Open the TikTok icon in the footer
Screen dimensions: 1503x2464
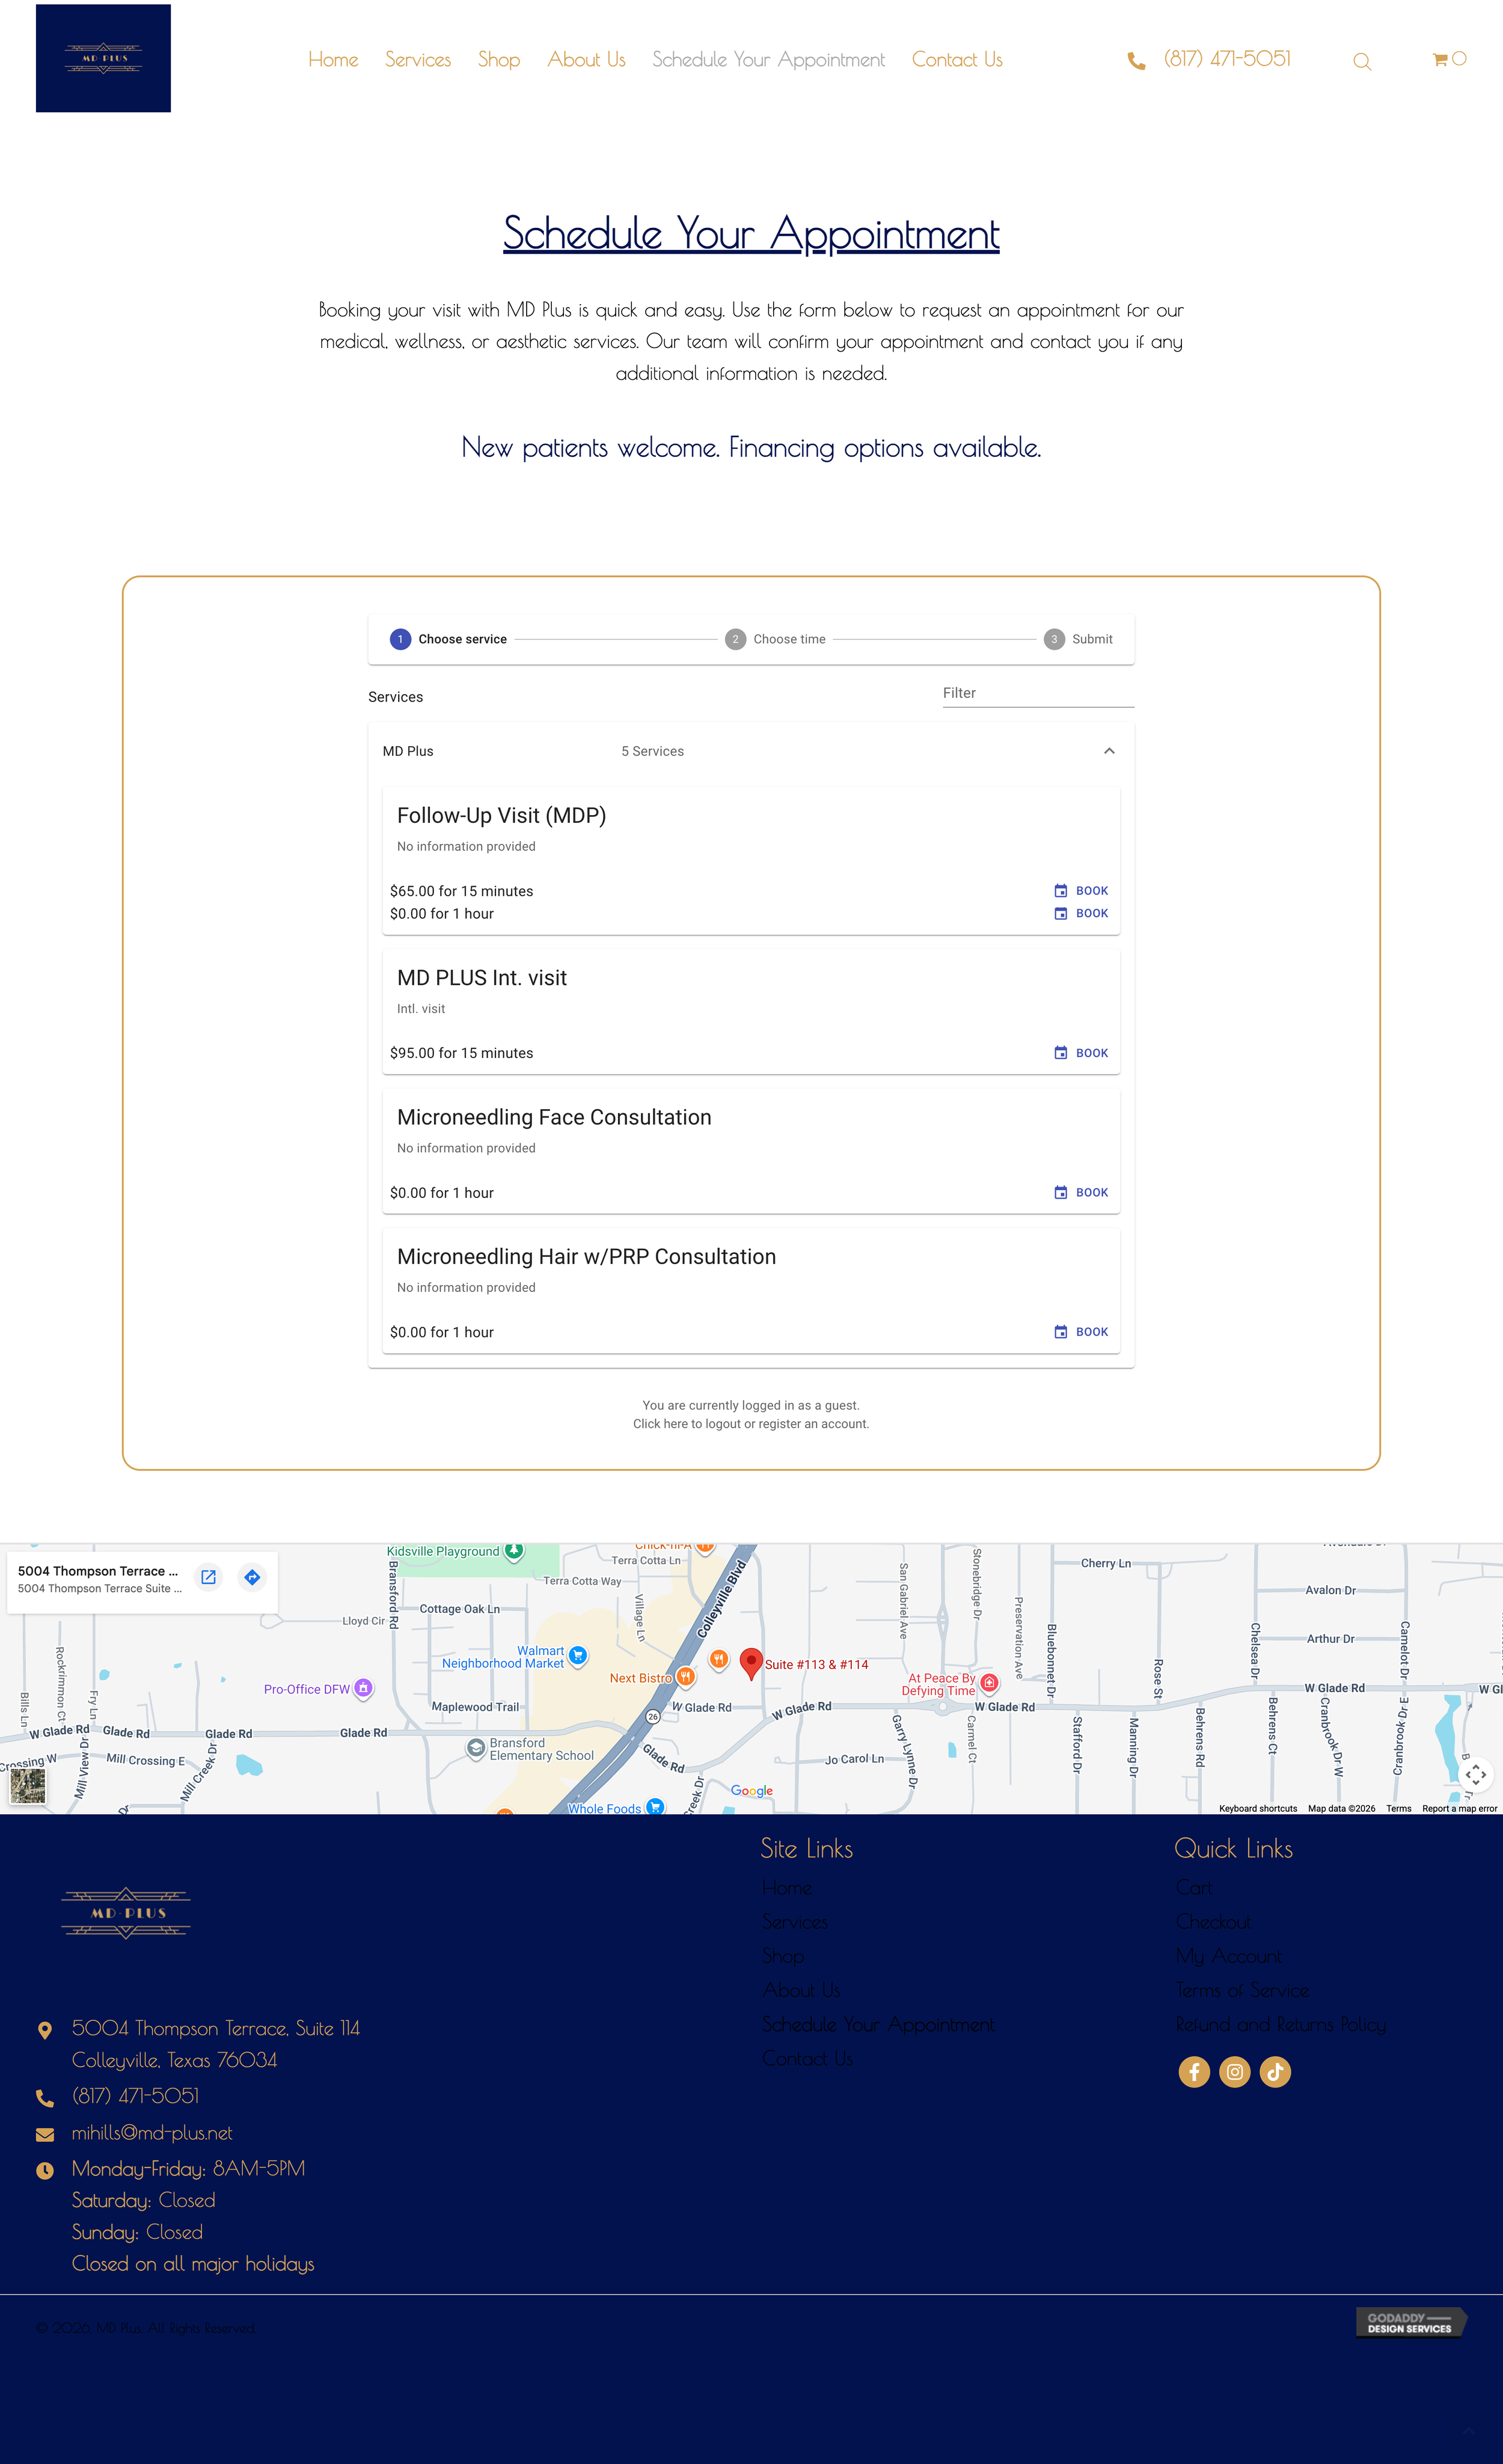click(1275, 2071)
